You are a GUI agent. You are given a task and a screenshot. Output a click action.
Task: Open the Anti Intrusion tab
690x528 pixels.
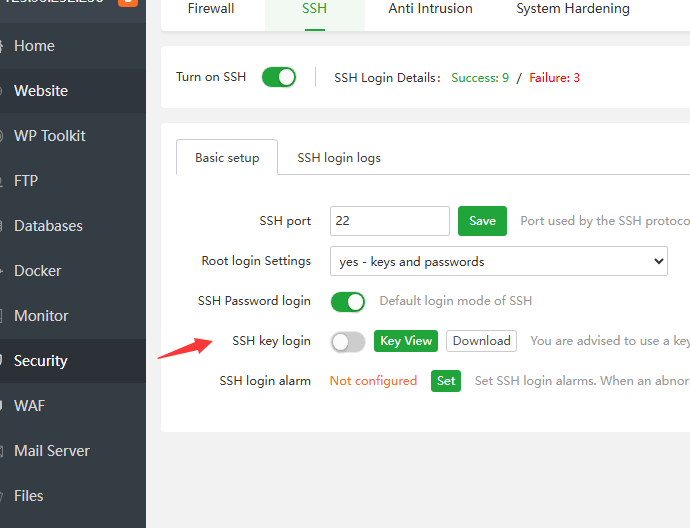pyautogui.click(x=430, y=9)
